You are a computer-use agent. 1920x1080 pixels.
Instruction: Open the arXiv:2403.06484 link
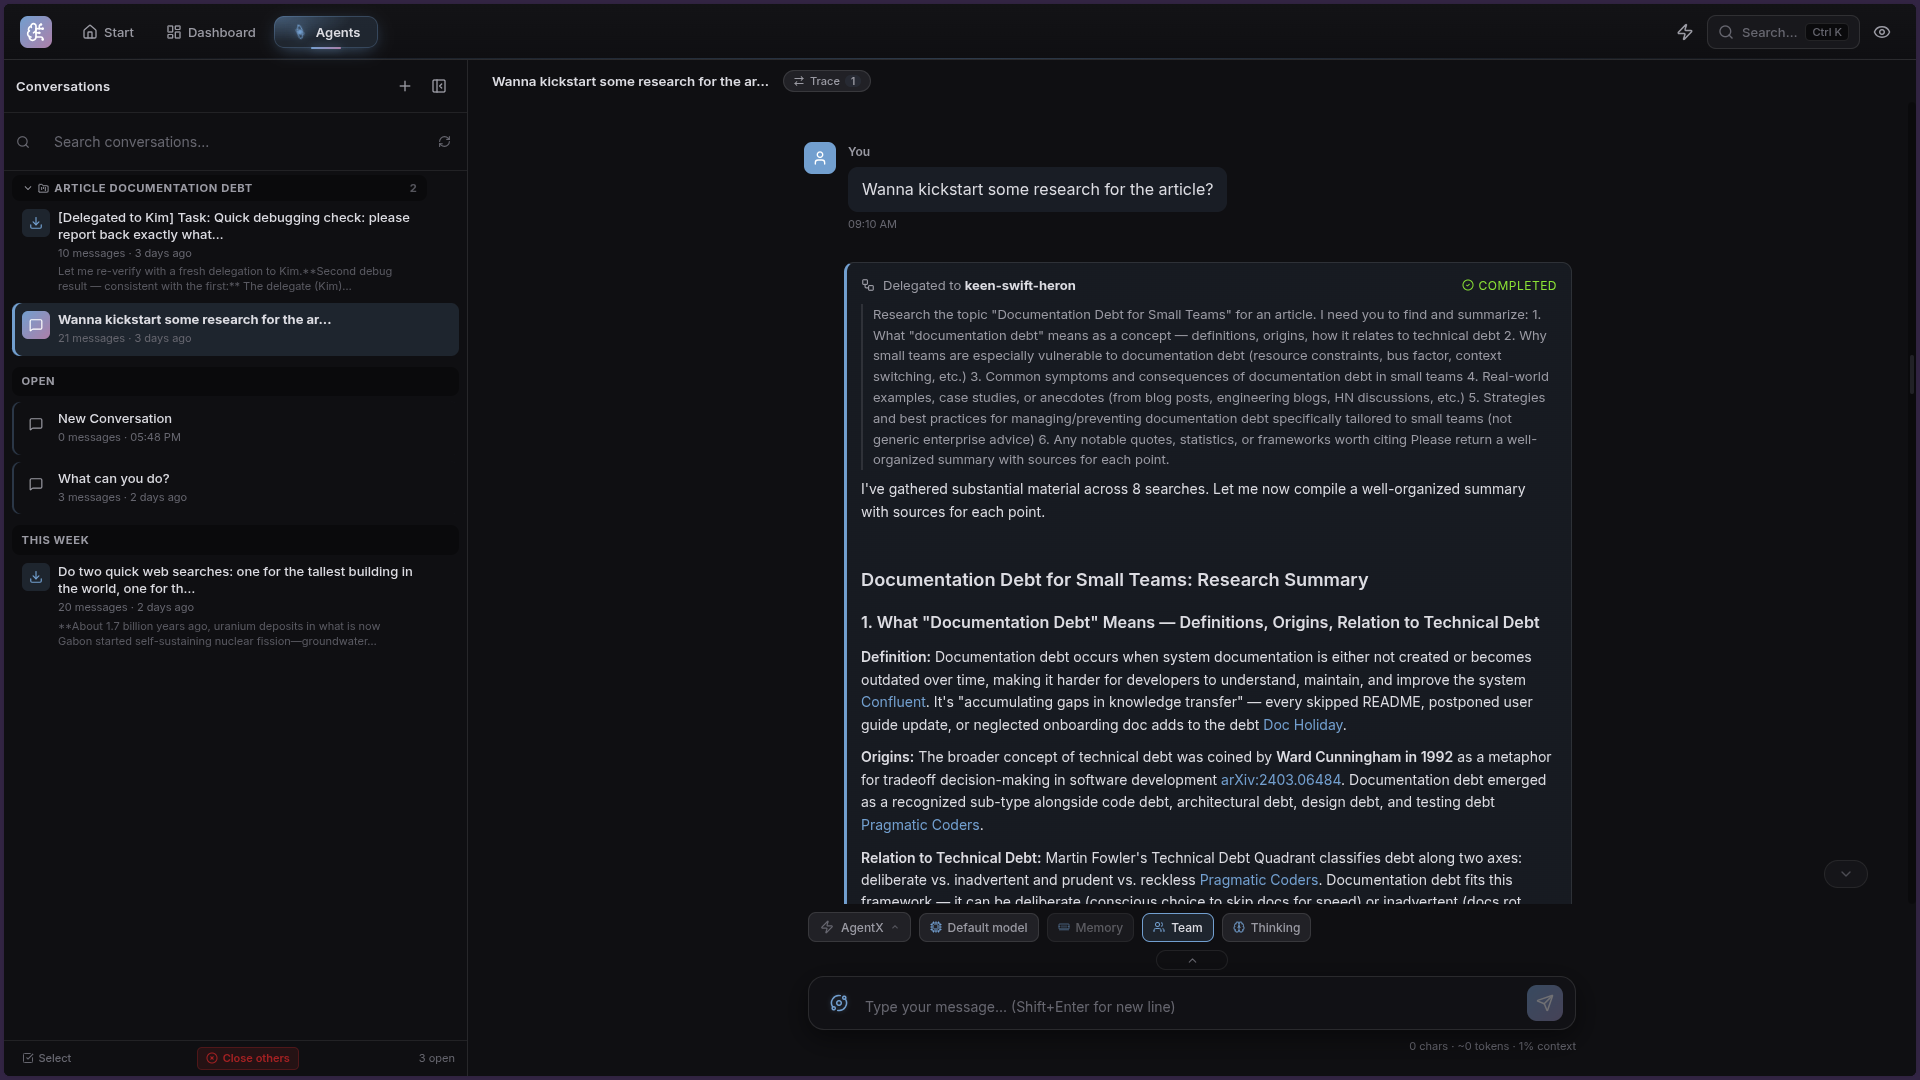[1280, 780]
